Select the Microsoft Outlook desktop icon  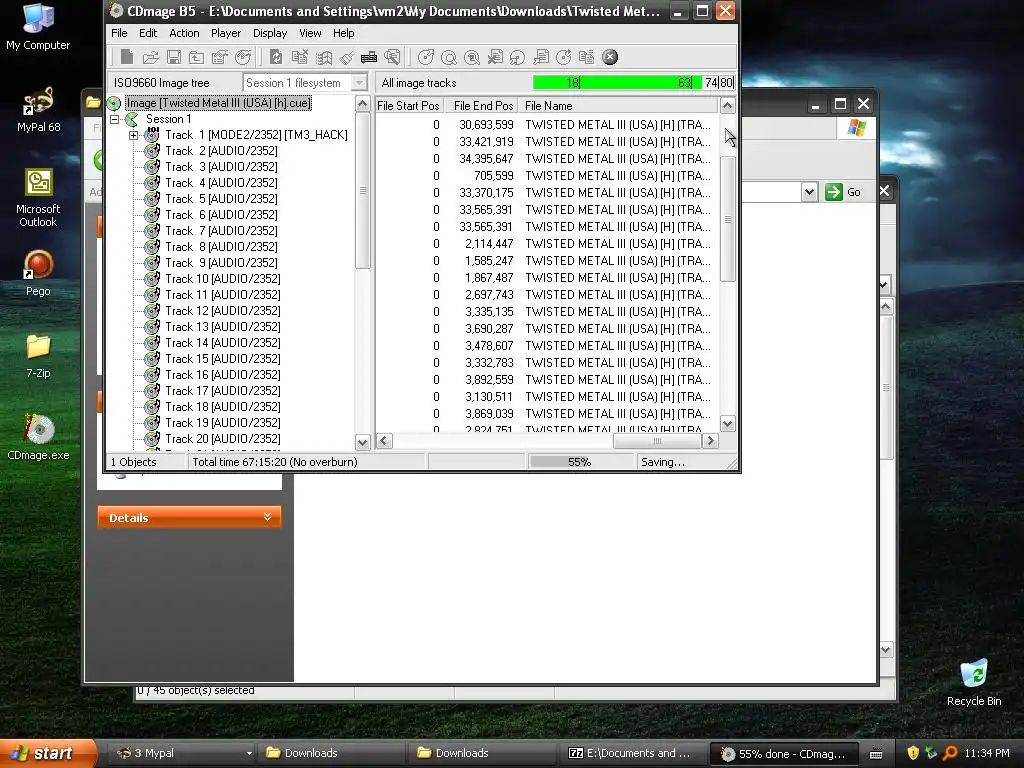38,198
